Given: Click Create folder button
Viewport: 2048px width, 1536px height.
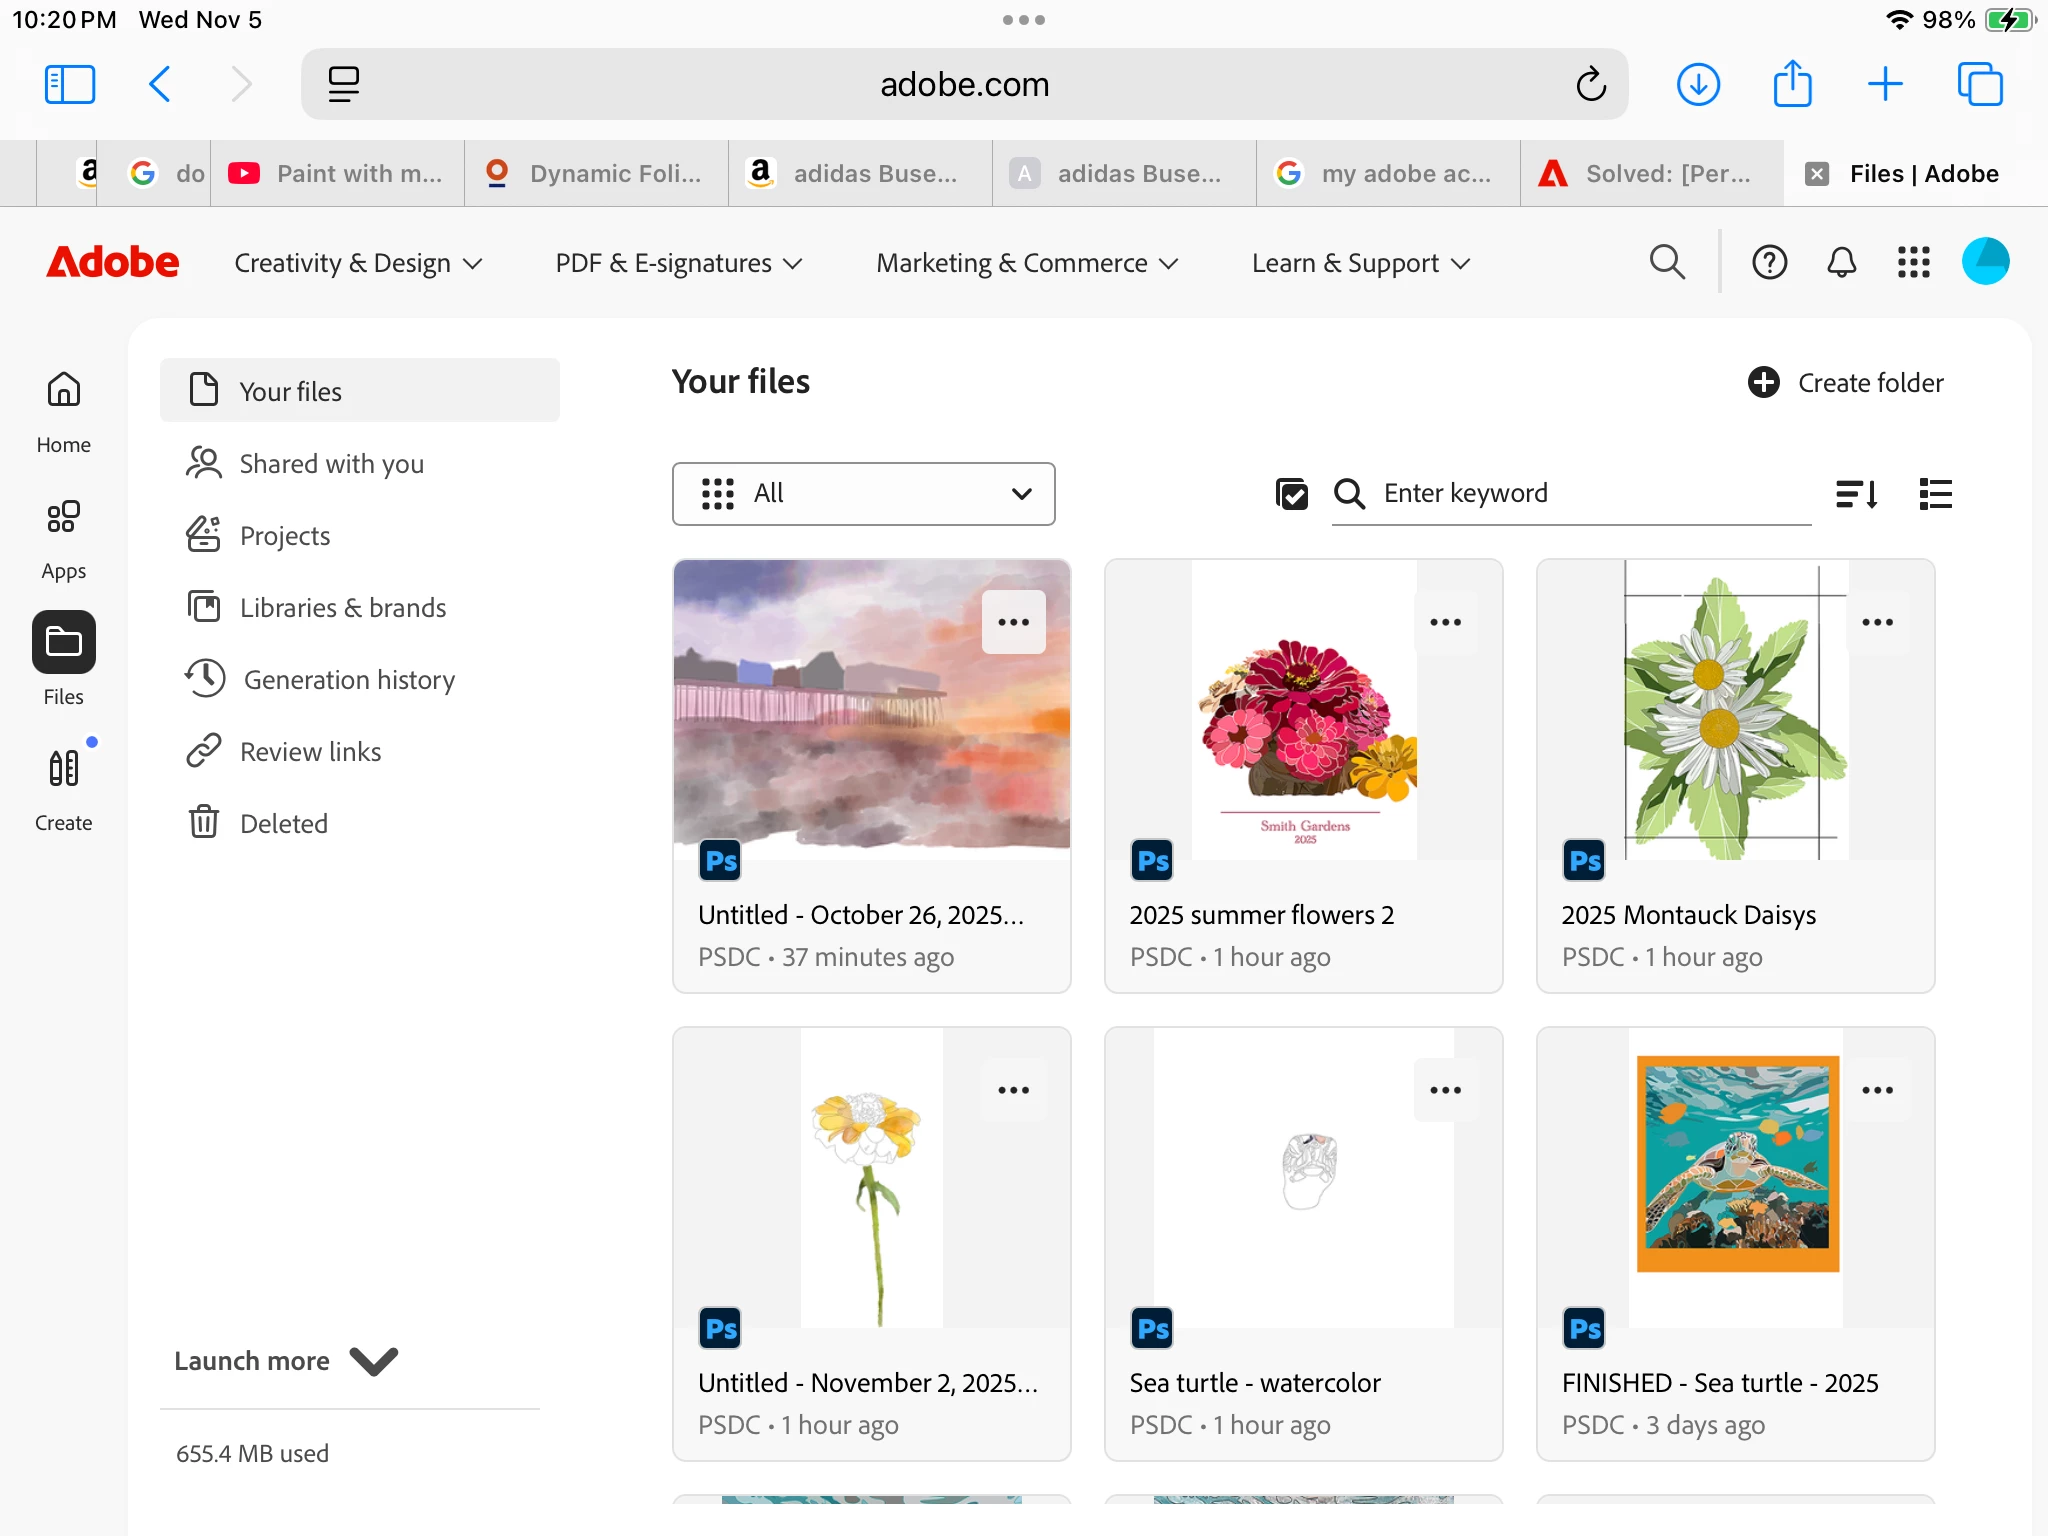Looking at the screenshot, I should point(1845,382).
